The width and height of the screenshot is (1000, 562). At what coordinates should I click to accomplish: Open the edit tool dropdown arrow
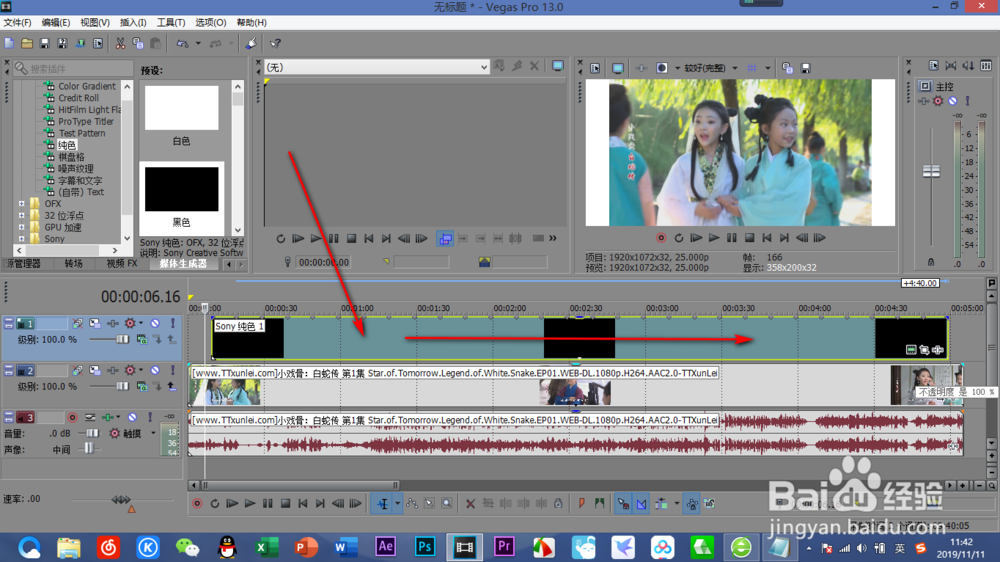coord(397,504)
